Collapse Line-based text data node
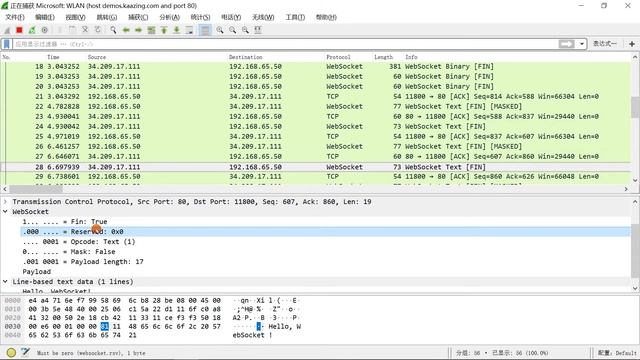The image size is (640, 360). click(5, 282)
